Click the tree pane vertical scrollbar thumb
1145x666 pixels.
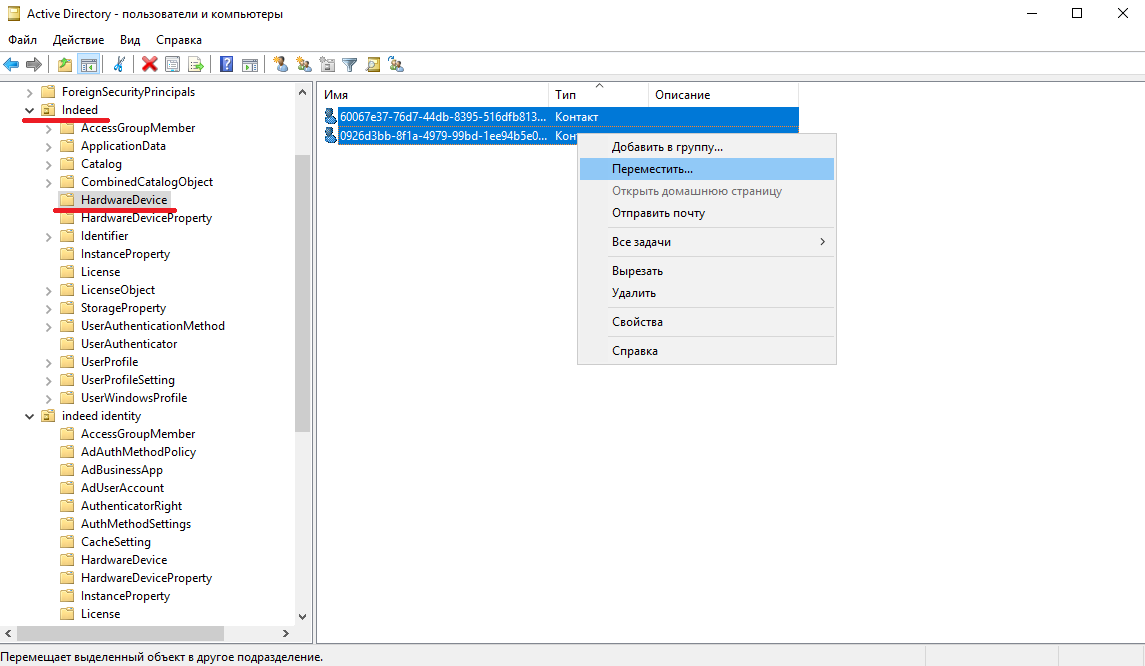pos(303,290)
